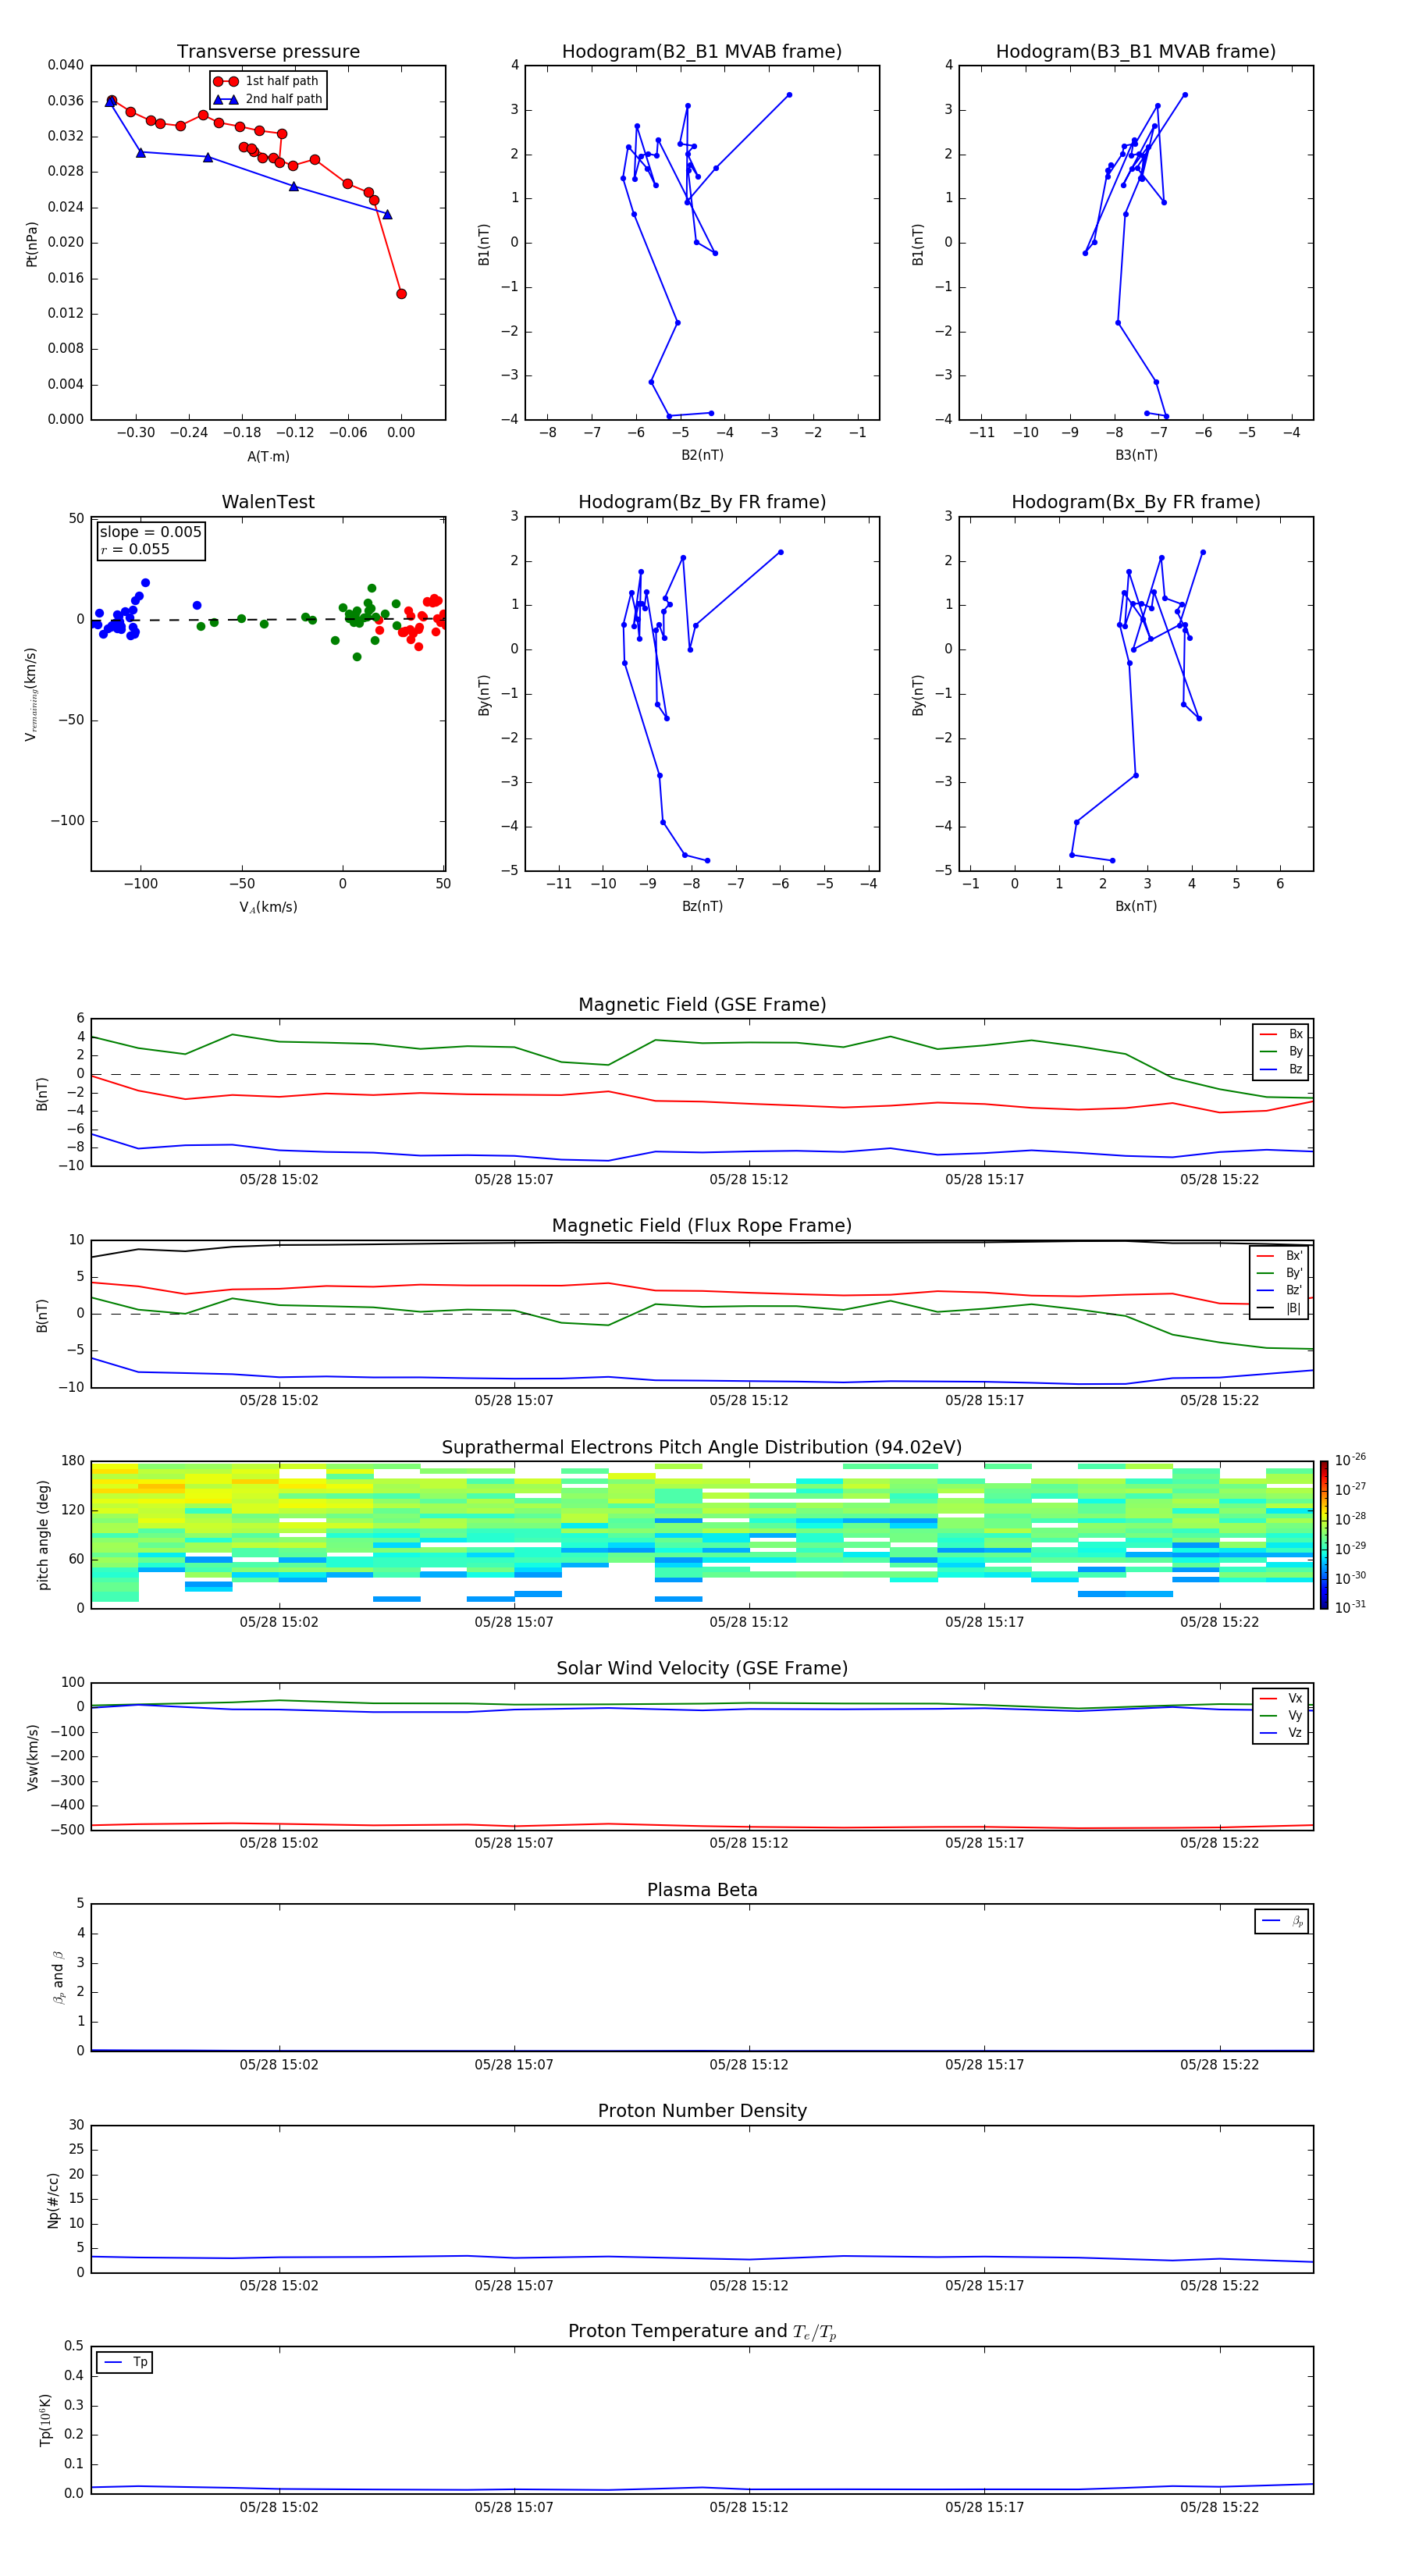
Task: Click the 'Hodogram(Bz_By FR frame)' title
Action: [702, 502]
